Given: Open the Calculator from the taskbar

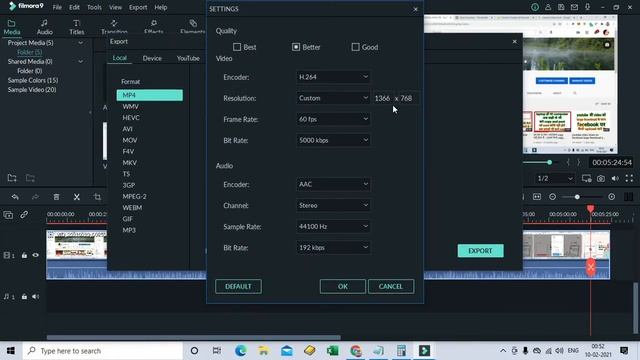Looking at the screenshot, I should [401, 351].
